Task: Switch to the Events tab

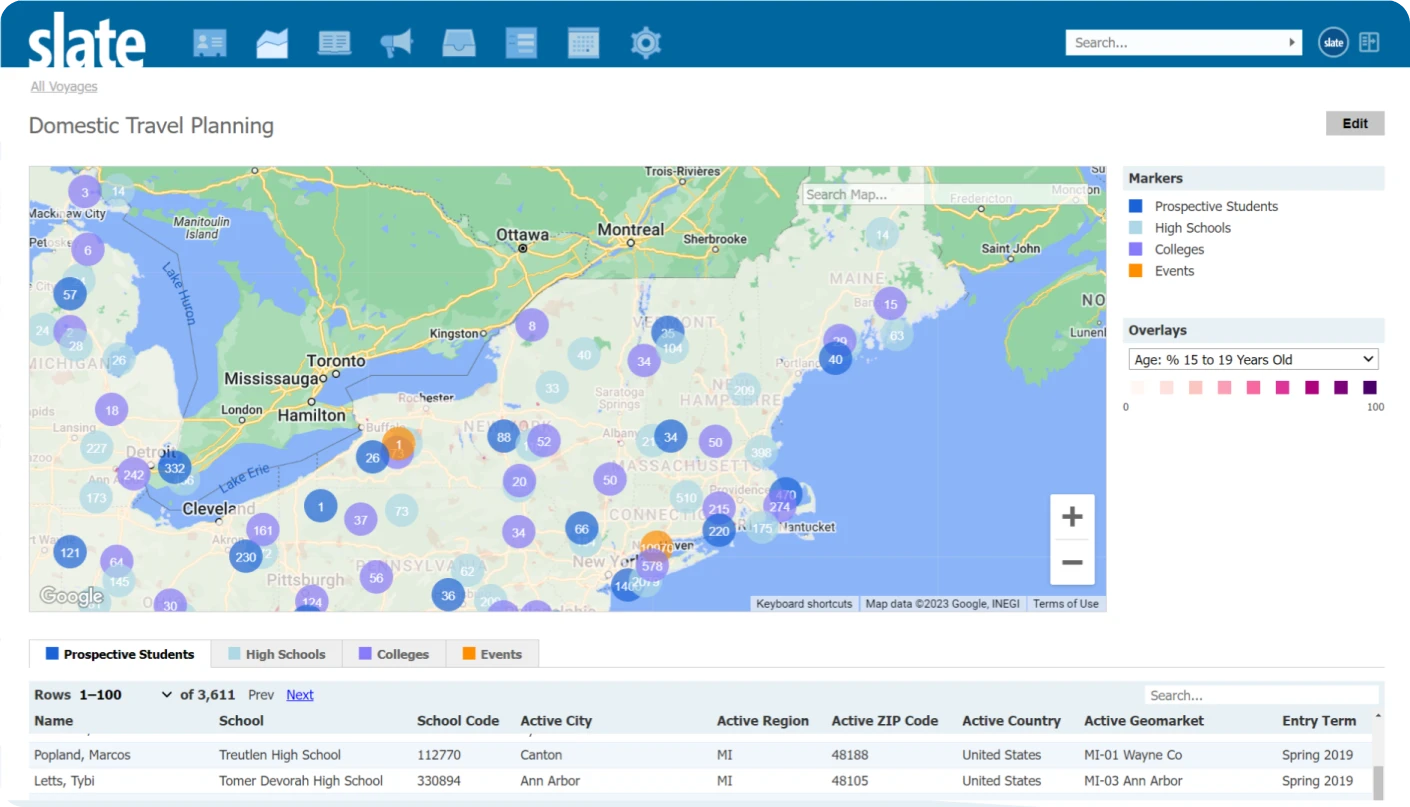Action: click(x=492, y=654)
